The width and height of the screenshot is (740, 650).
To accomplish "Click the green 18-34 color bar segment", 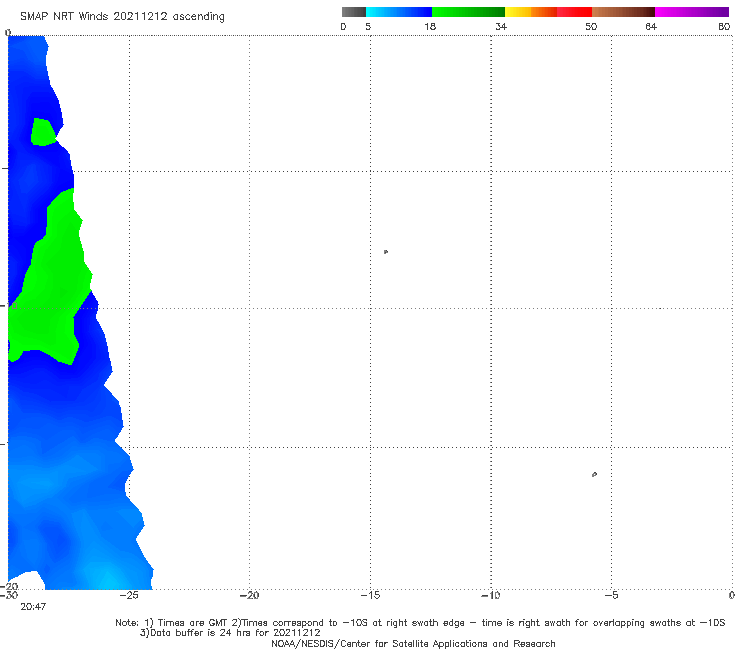I will coord(468,12).
